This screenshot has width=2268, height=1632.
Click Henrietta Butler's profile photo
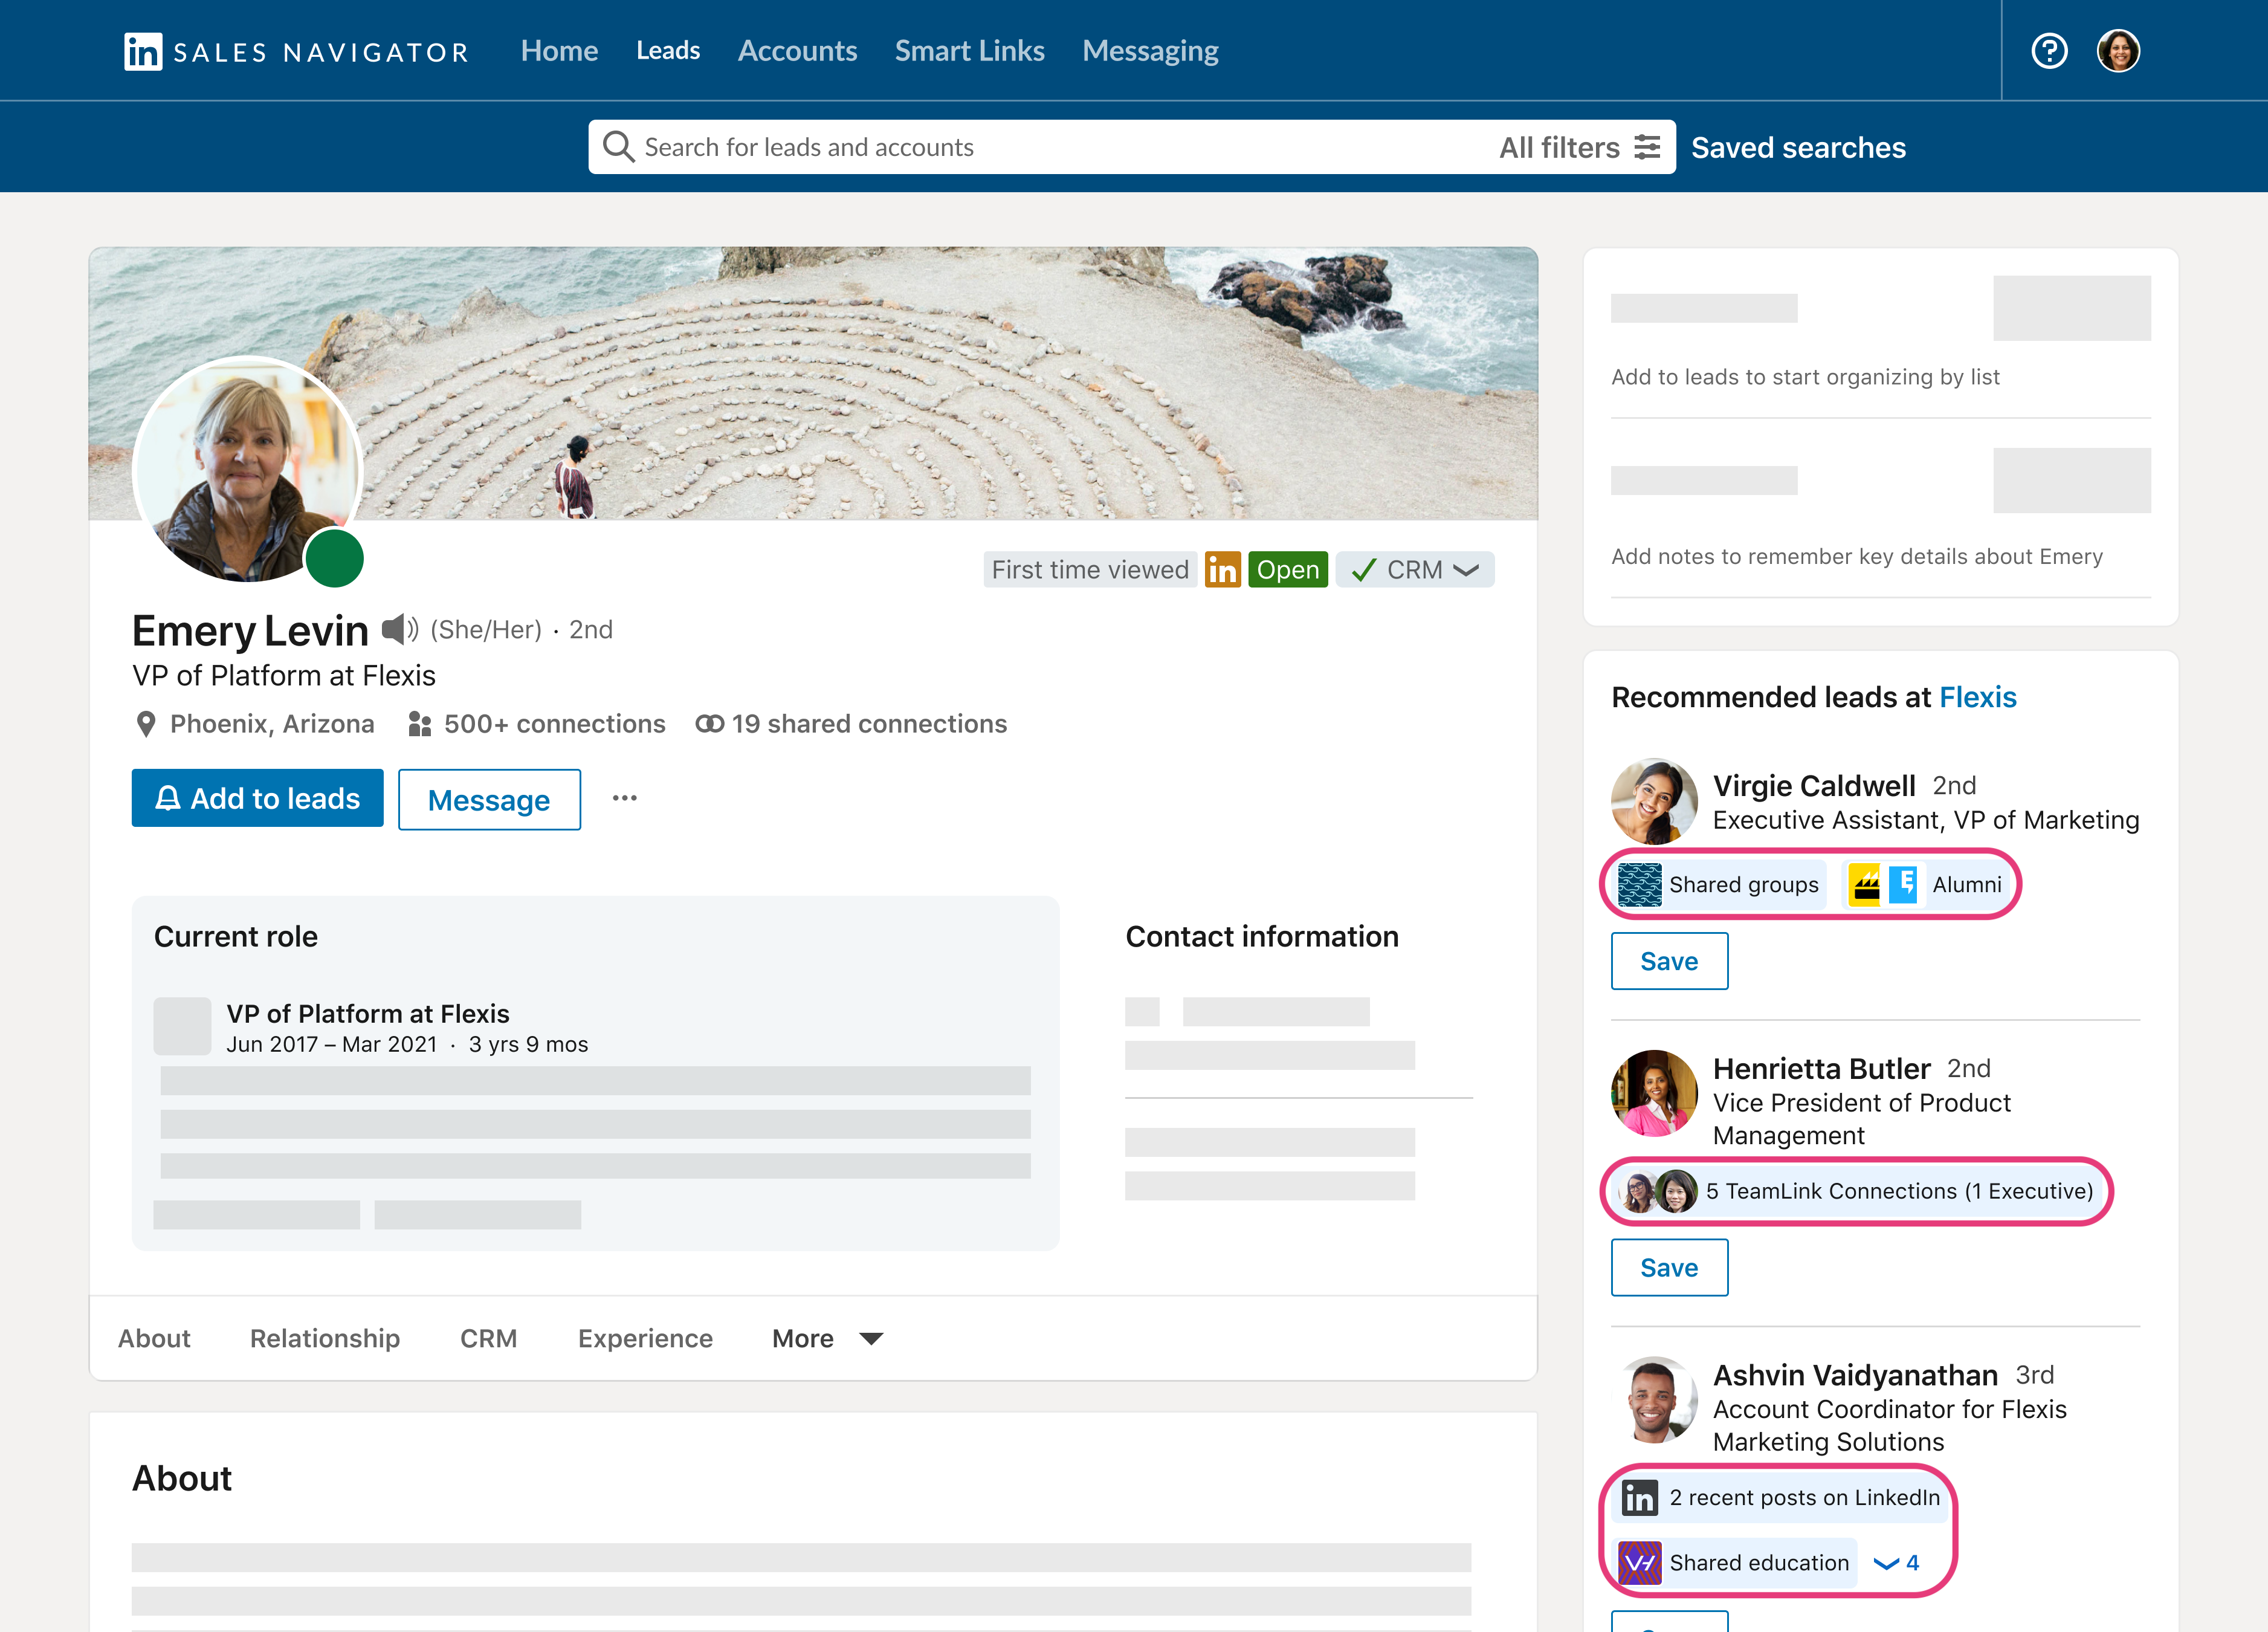coord(1654,1093)
